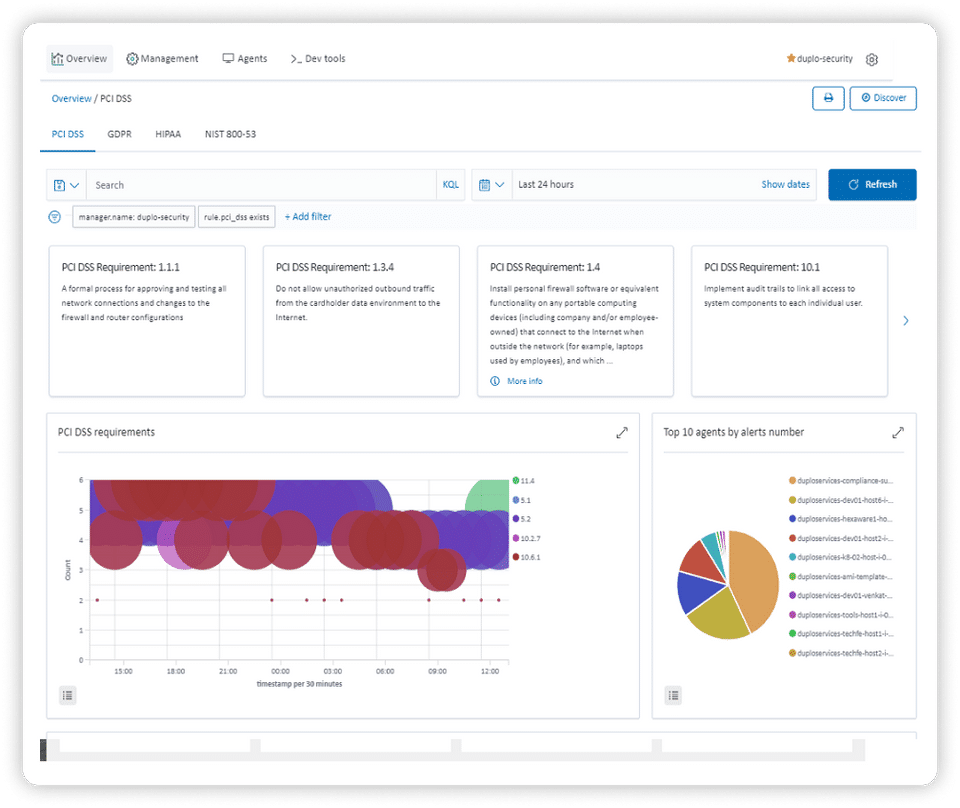960x808 pixels.
Task: Click duploservices-k8-02-host legend item
Action: click(x=841, y=557)
